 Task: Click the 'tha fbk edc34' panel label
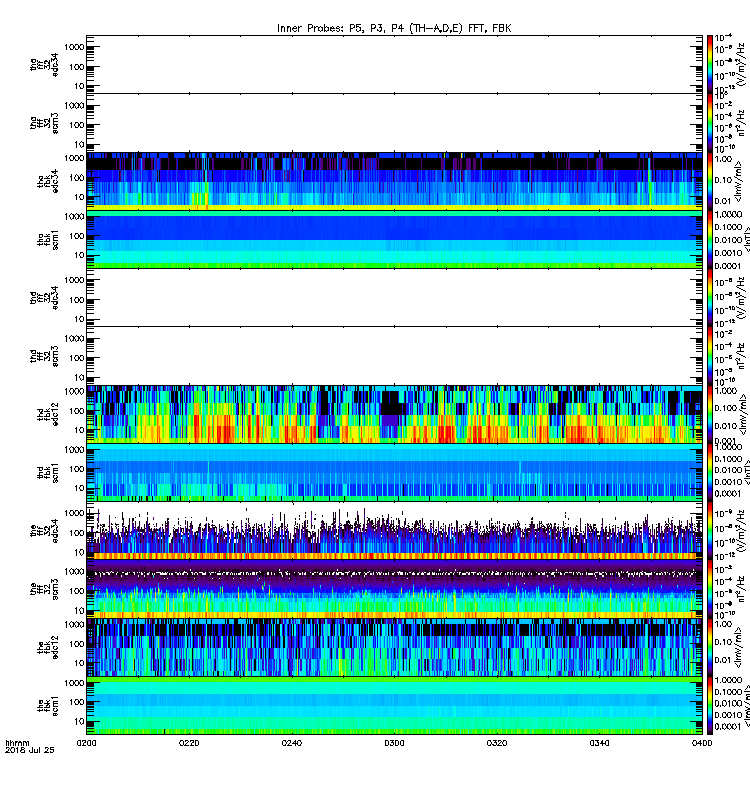tap(48, 181)
